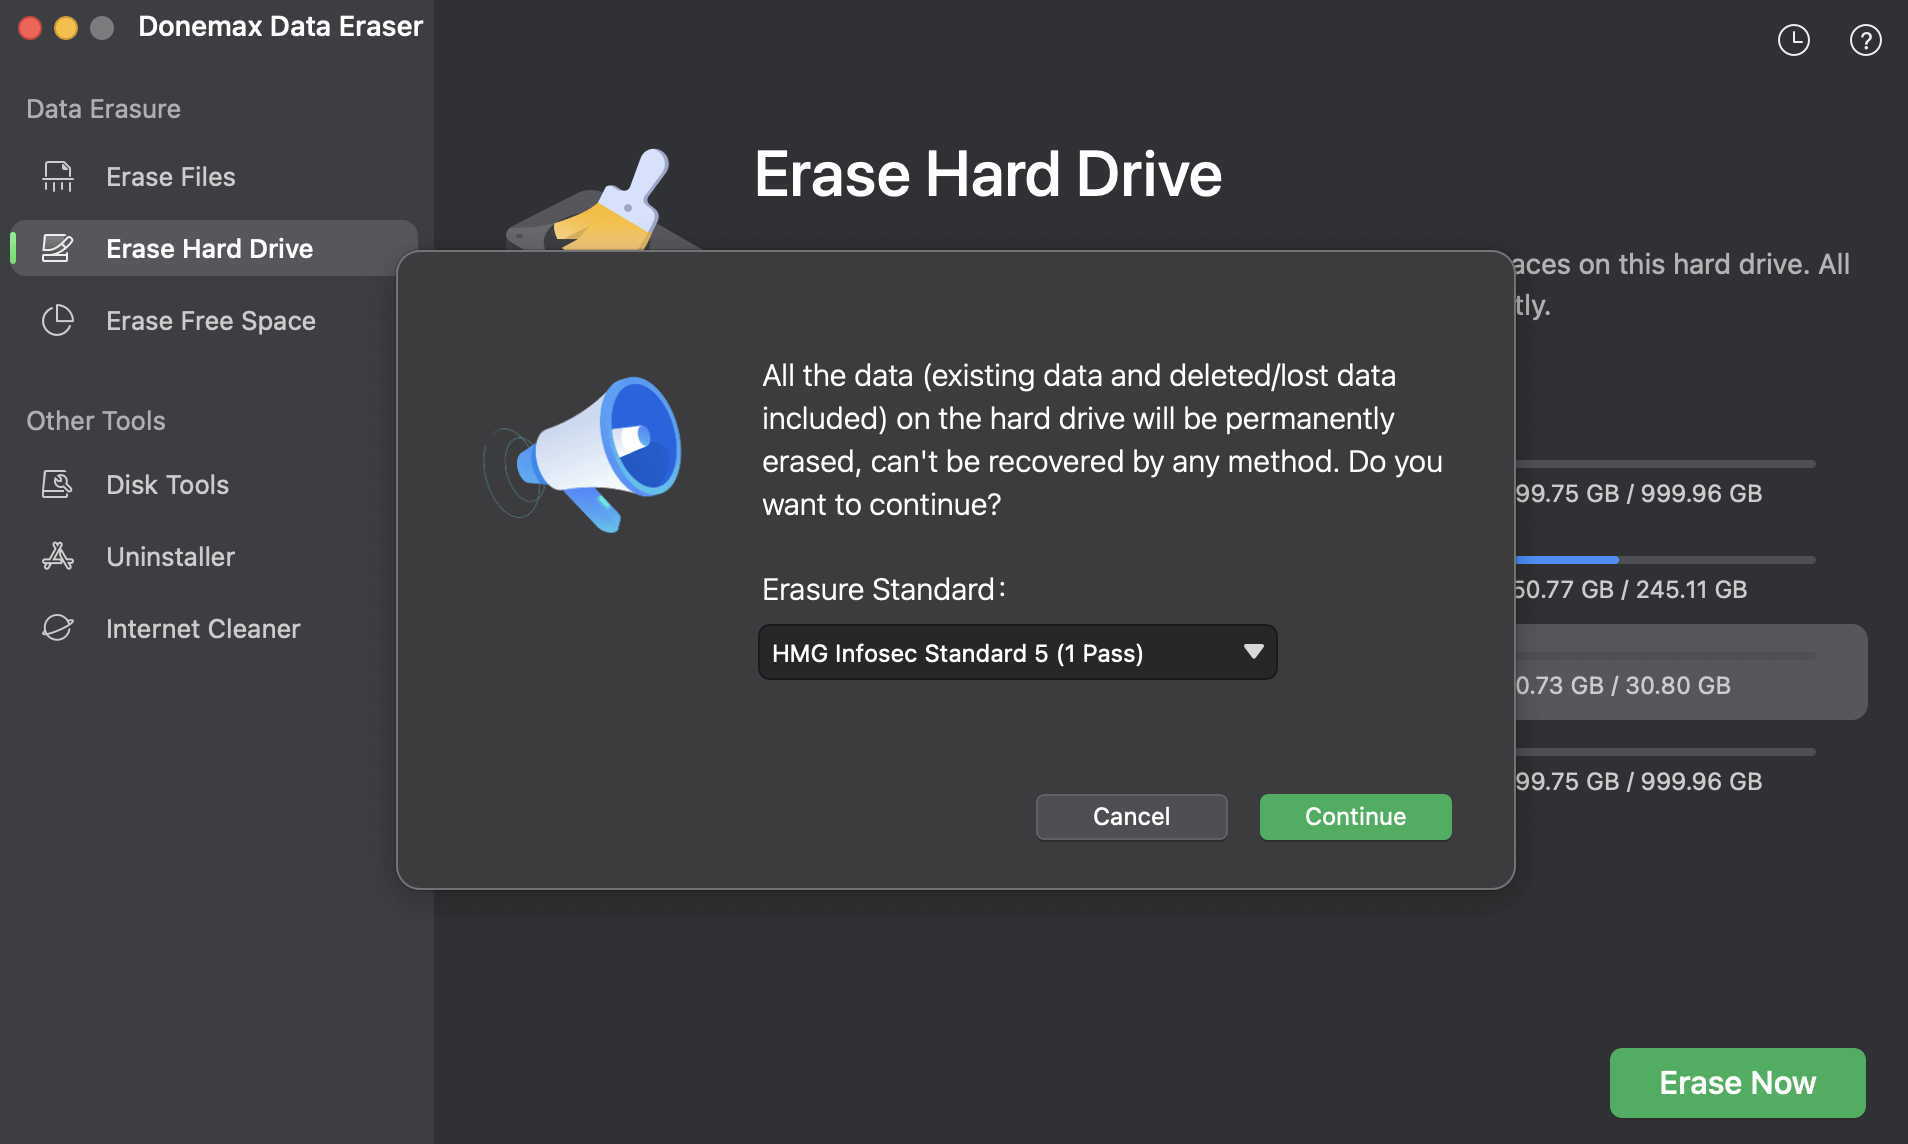This screenshot has width=1908, height=1144.
Task: Click the Erase Now button
Action: pos(1737,1083)
